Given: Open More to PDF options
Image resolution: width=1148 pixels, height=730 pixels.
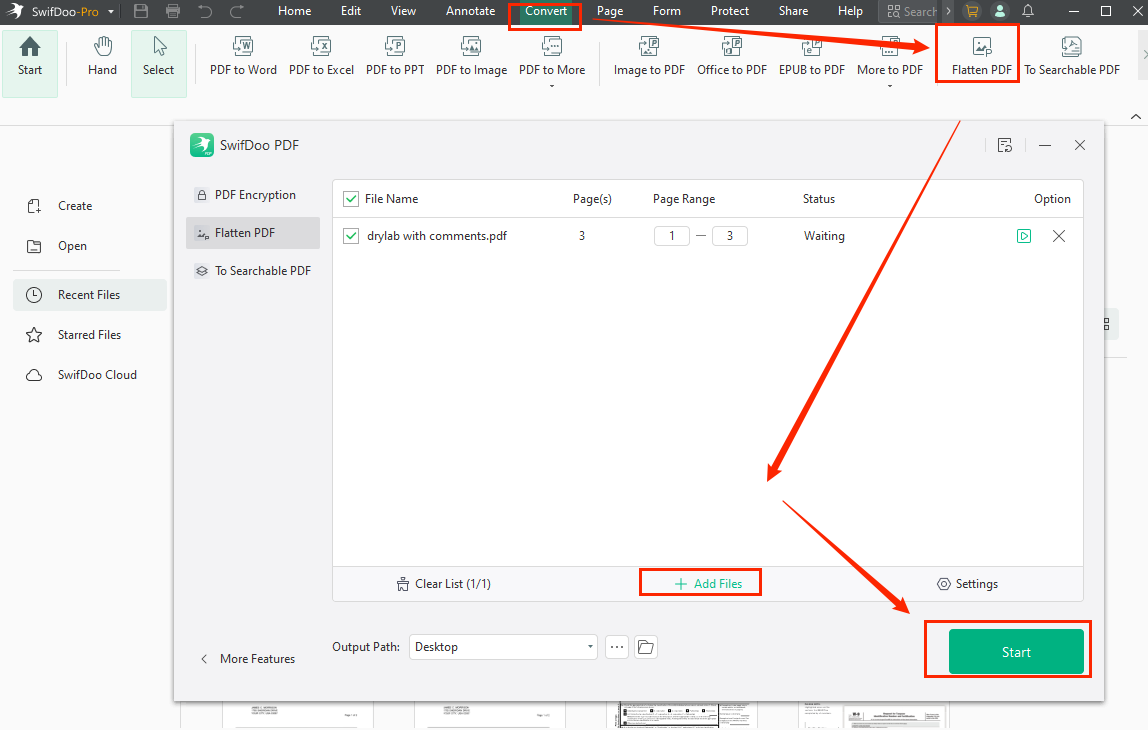Looking at the screenshot, I should tap(890, 60).
